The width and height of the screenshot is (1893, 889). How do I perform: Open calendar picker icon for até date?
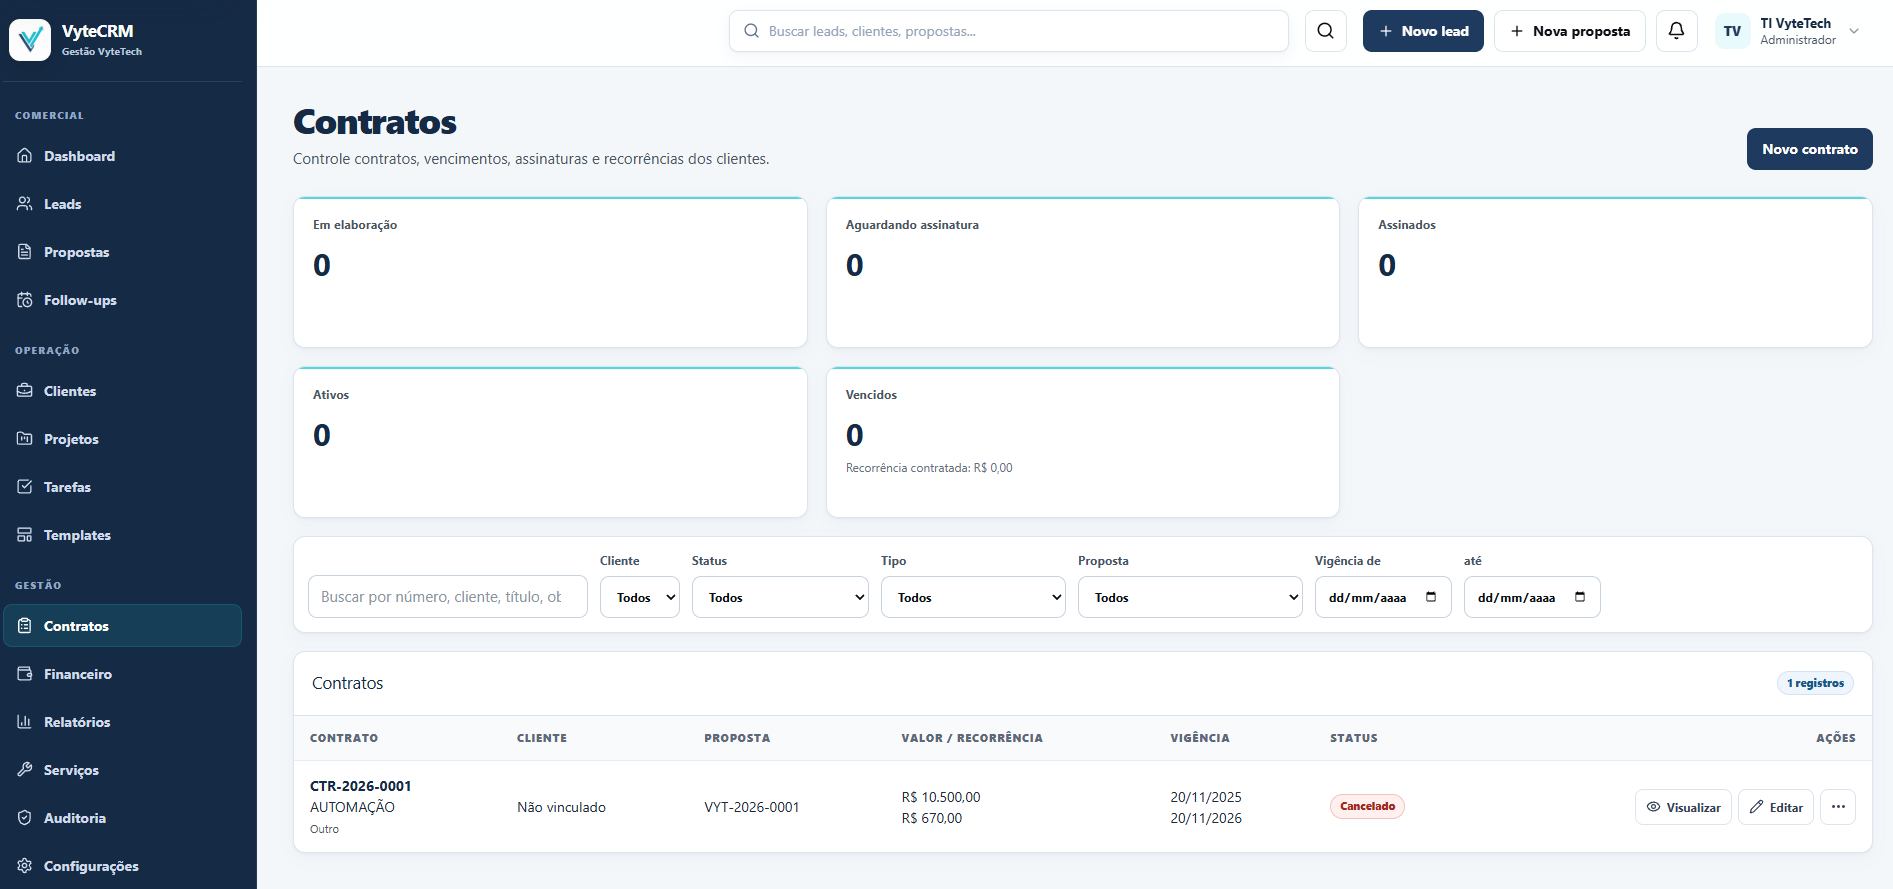(x=1580, y=597)
